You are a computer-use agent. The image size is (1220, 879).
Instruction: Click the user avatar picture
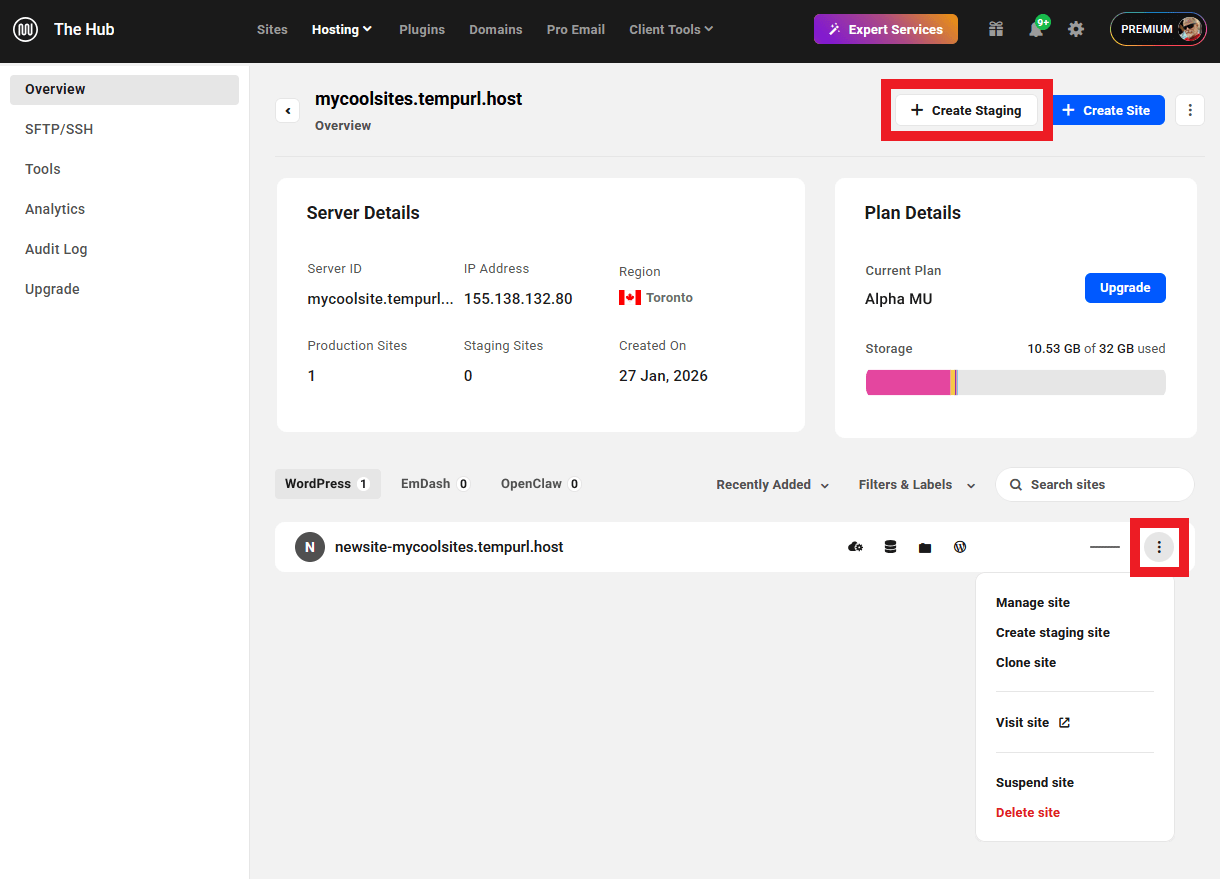(1191, 29)
